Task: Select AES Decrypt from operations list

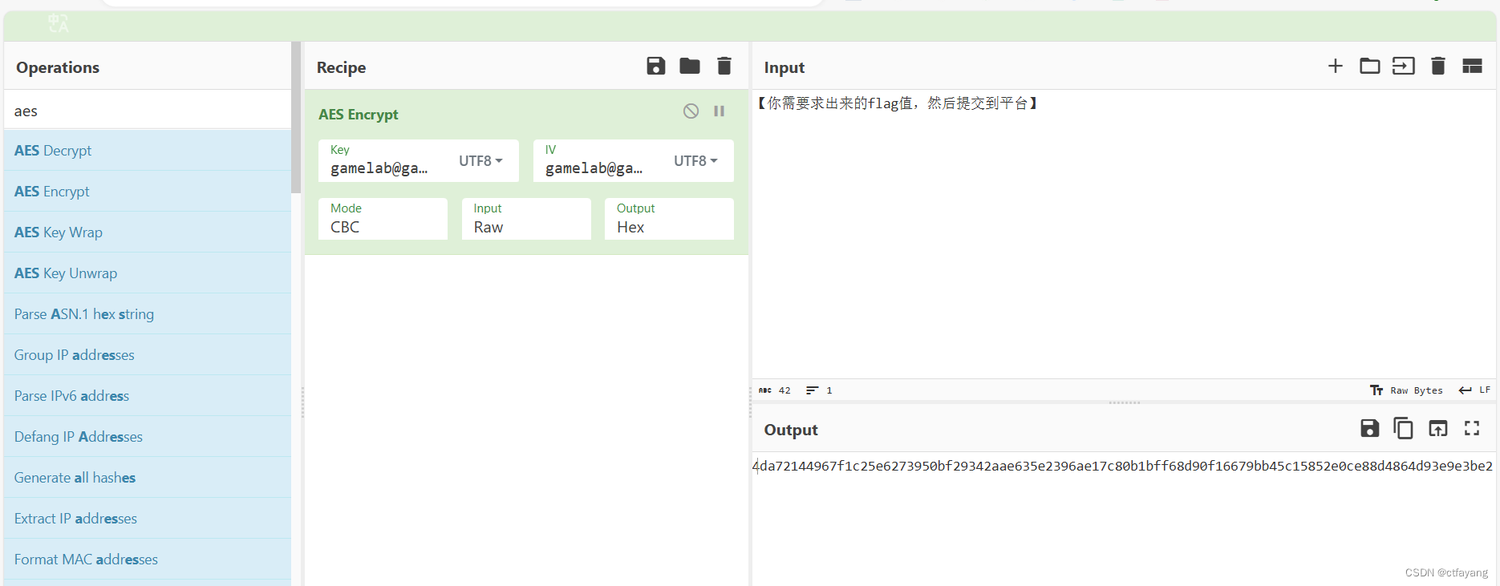Action: coord(53,151)
